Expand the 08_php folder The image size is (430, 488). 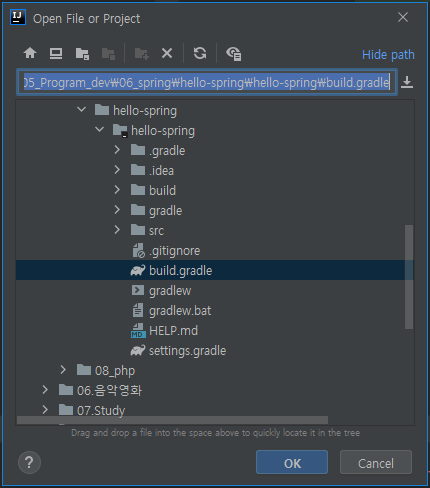coord(63,370)
